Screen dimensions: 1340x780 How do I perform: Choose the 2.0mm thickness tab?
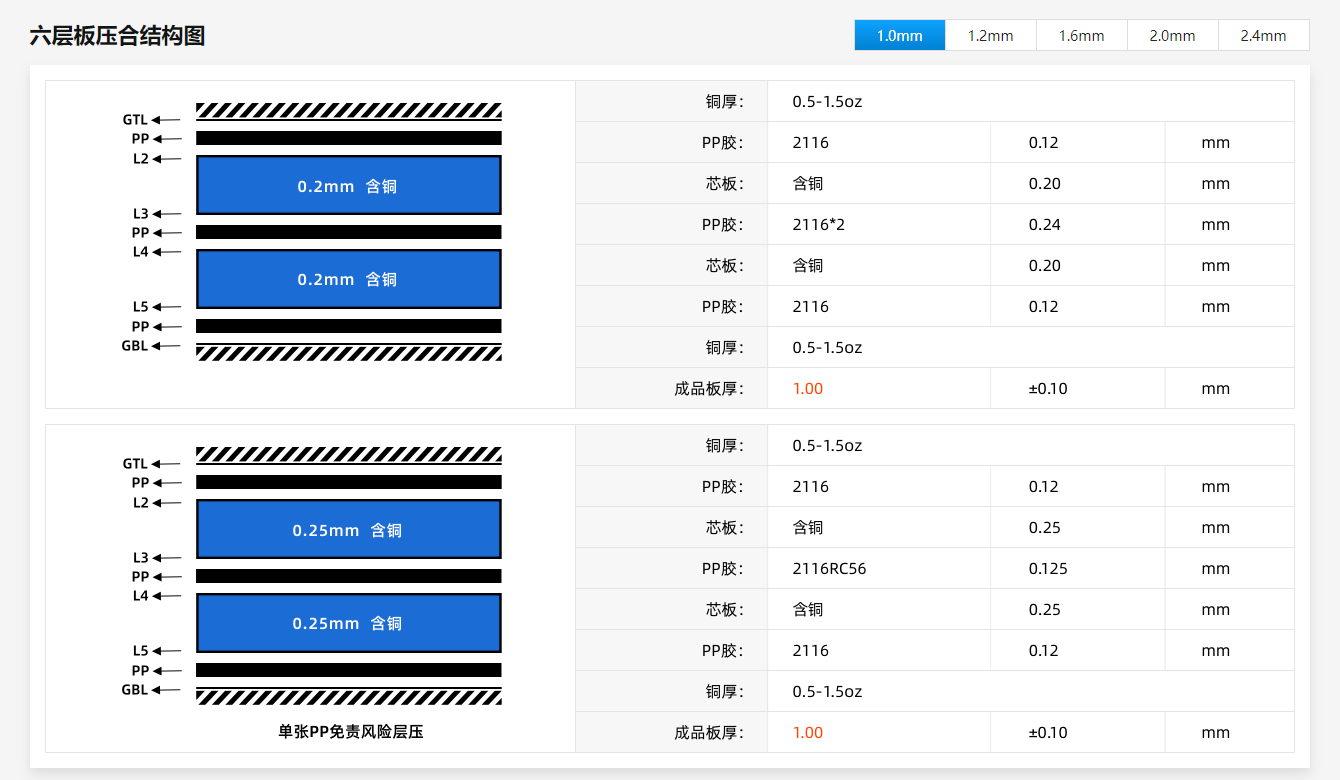coord(1172,35)
